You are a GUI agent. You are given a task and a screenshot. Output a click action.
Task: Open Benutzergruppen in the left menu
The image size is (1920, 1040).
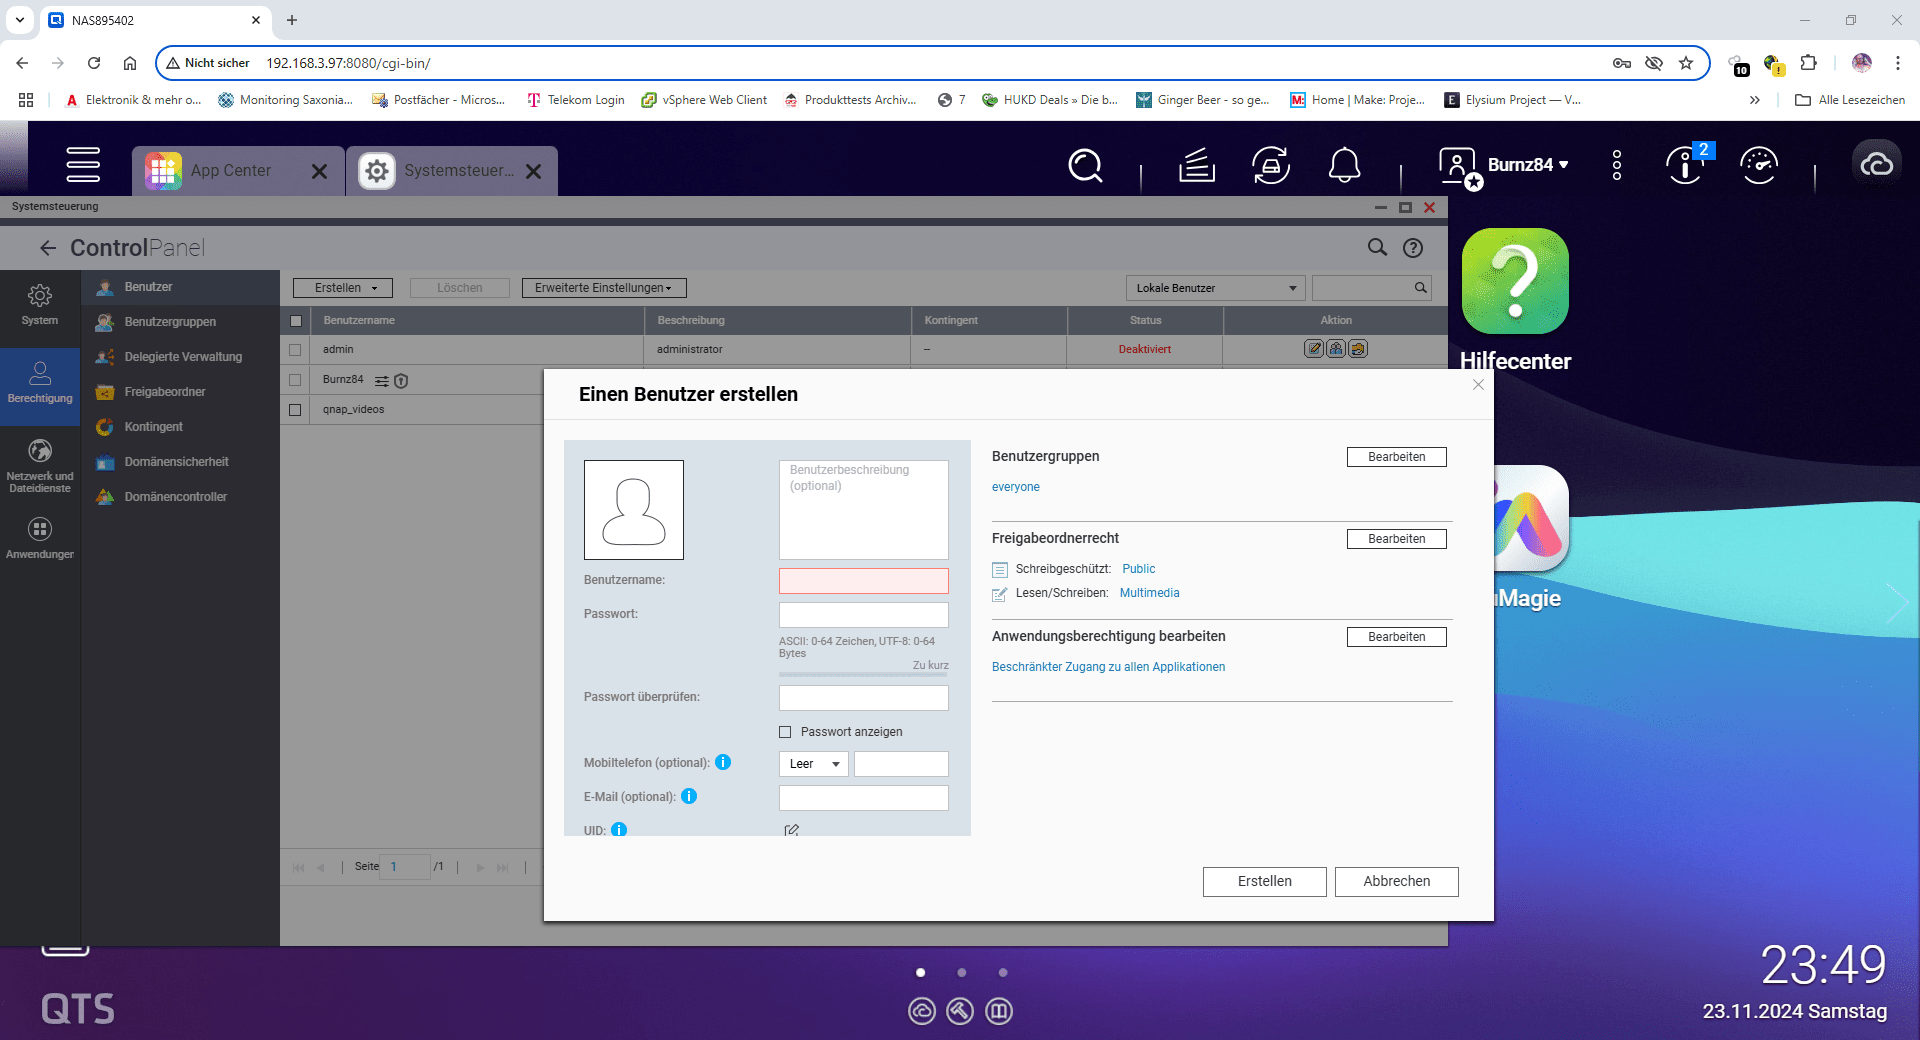tap(180, 322)
